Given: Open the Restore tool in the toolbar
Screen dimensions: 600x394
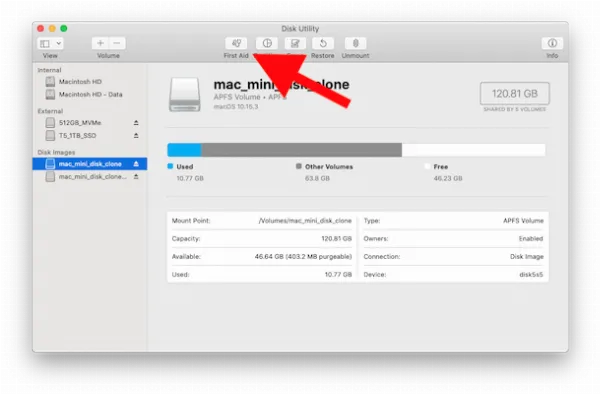Looking at the screenshot, I should click(x=323, y=43).
